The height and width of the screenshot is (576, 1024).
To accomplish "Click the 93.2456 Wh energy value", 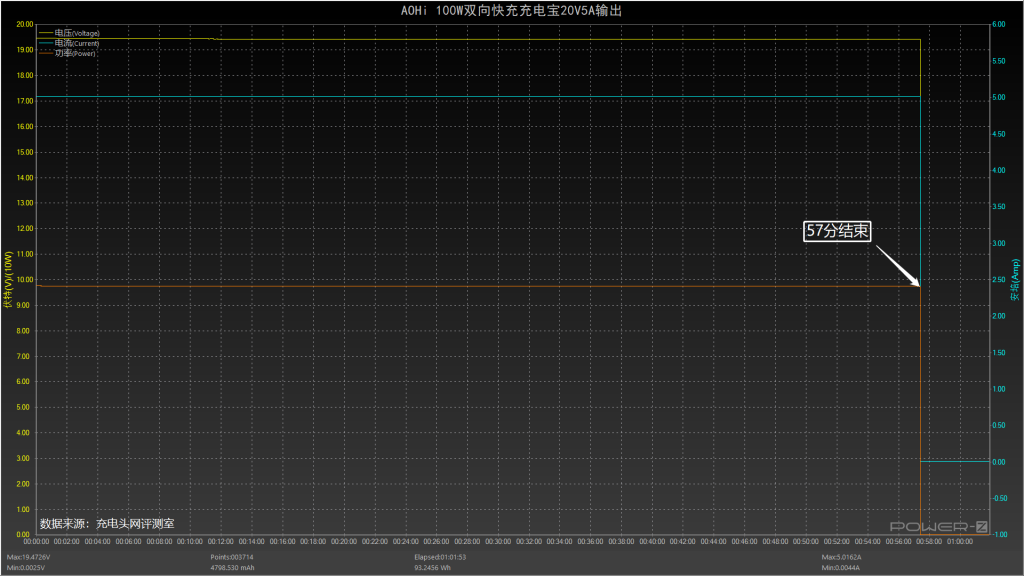I will tap(432, 568).
